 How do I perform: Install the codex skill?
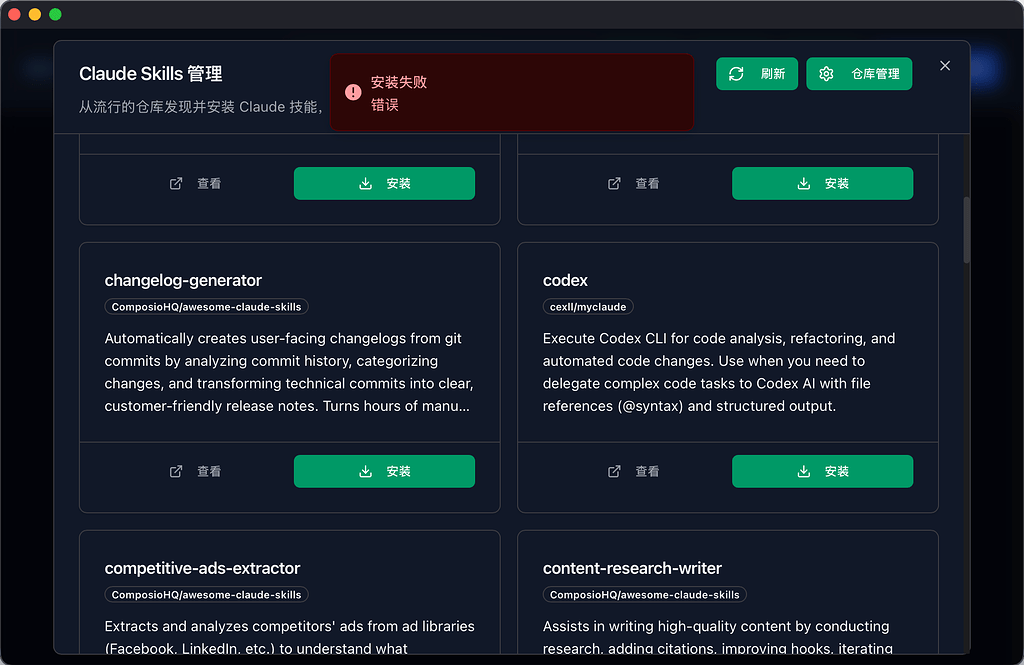pos(822,471)
